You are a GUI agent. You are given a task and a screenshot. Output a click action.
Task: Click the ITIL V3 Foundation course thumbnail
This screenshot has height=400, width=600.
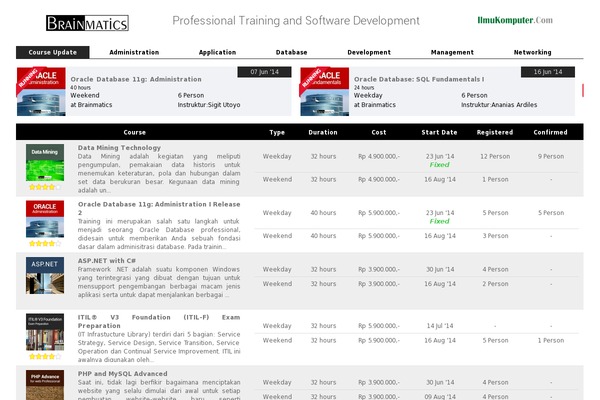[45, 332]
